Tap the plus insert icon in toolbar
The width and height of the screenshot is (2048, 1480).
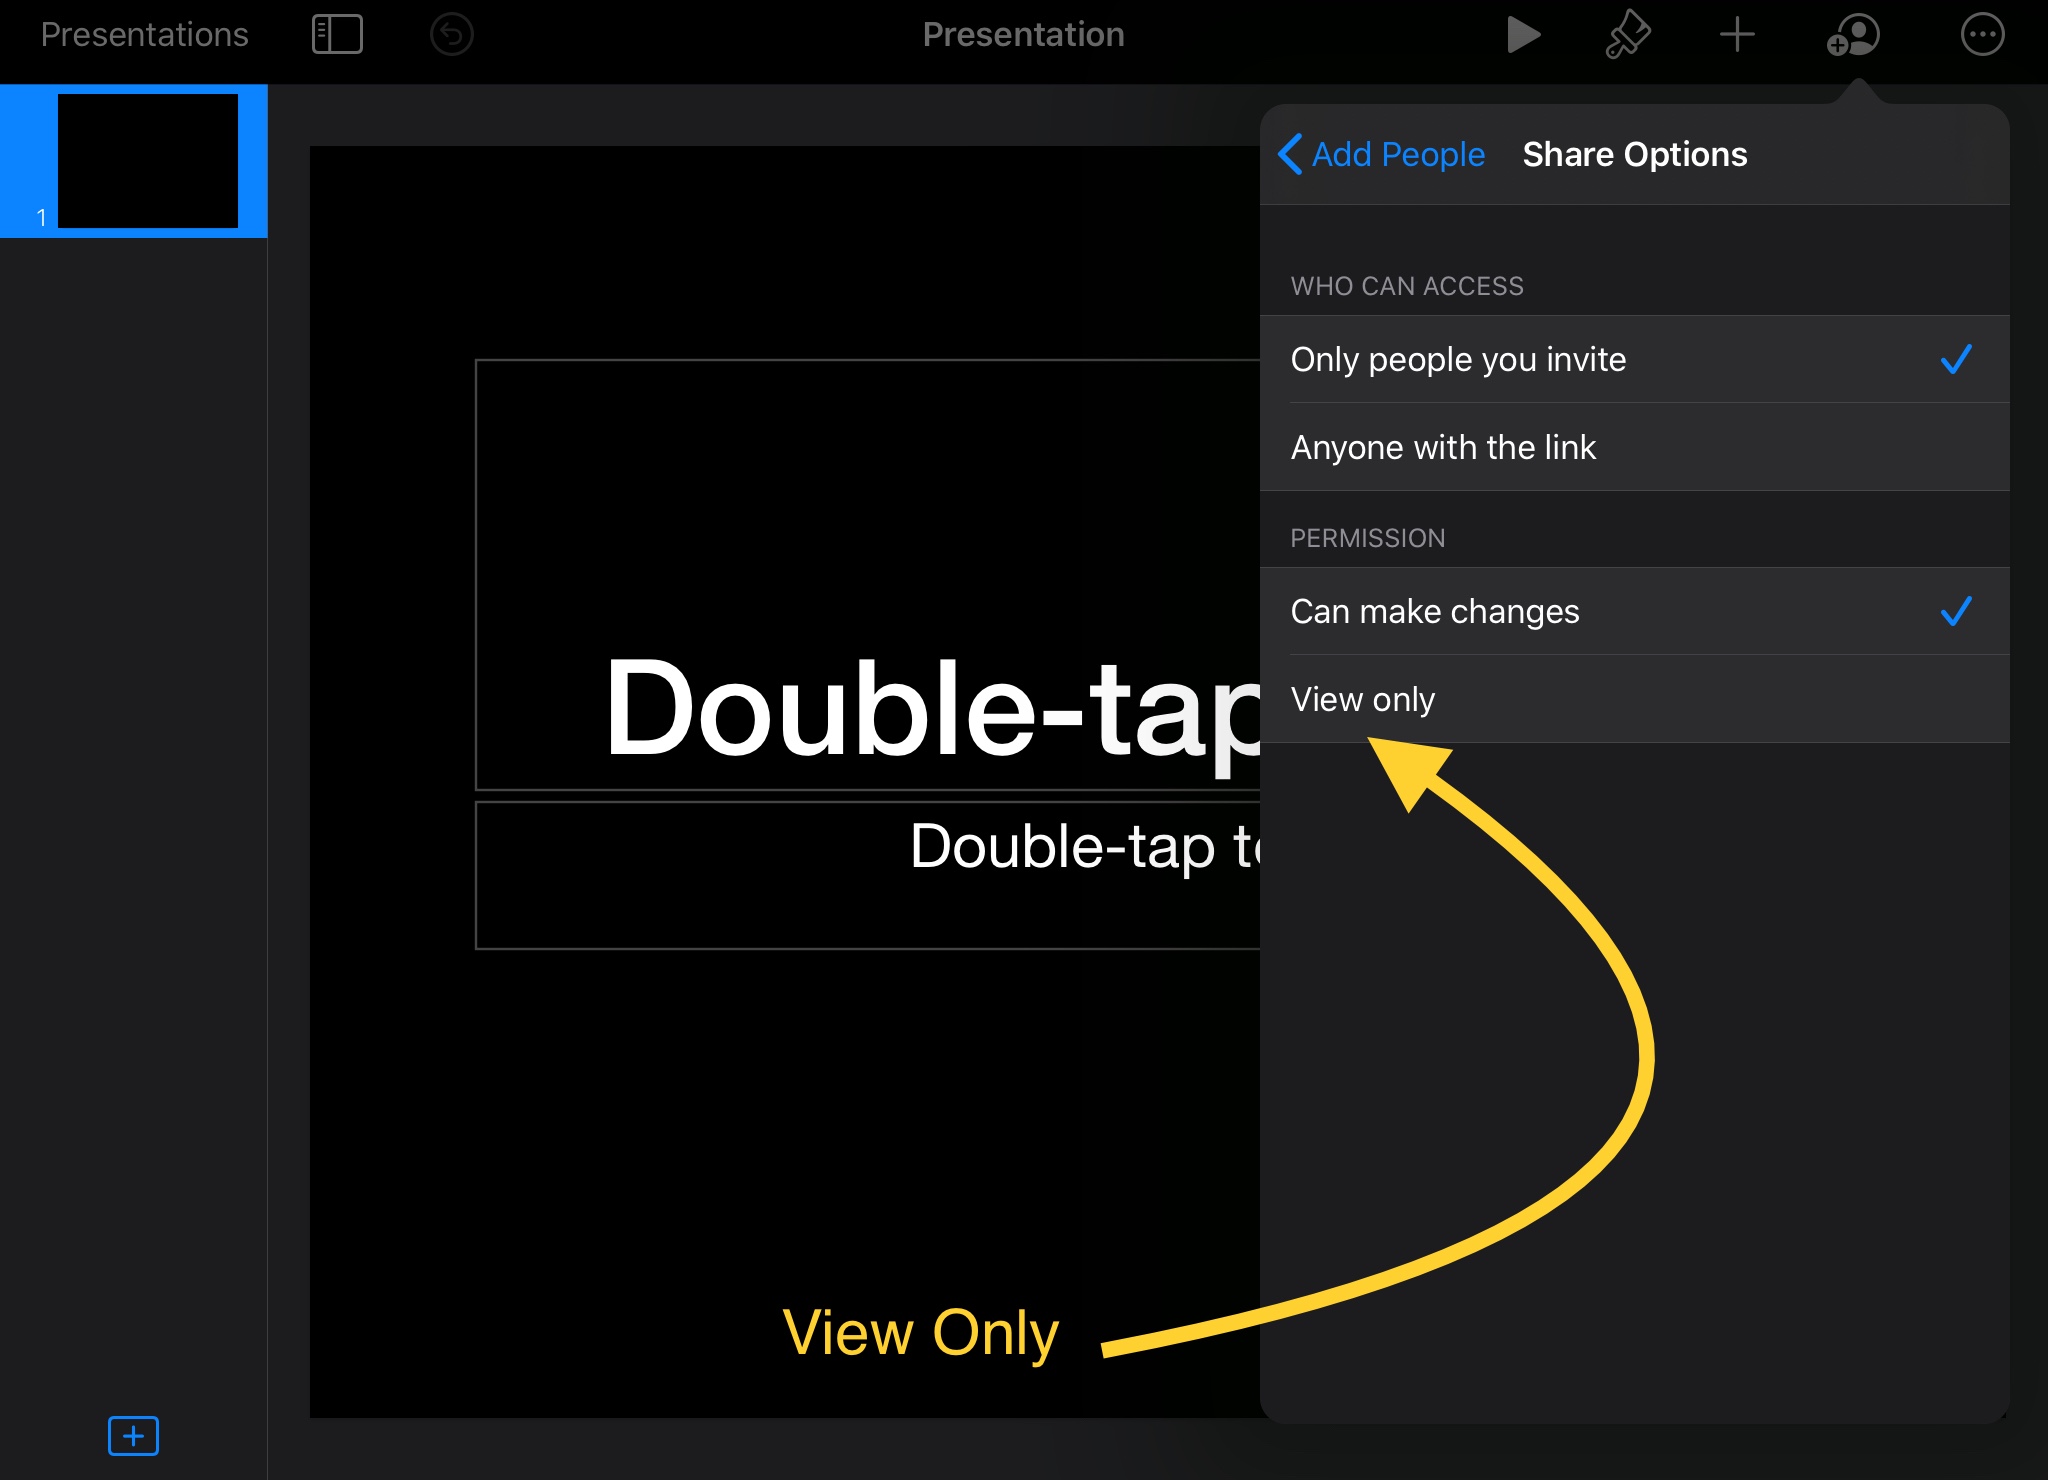coord(1737,35)
